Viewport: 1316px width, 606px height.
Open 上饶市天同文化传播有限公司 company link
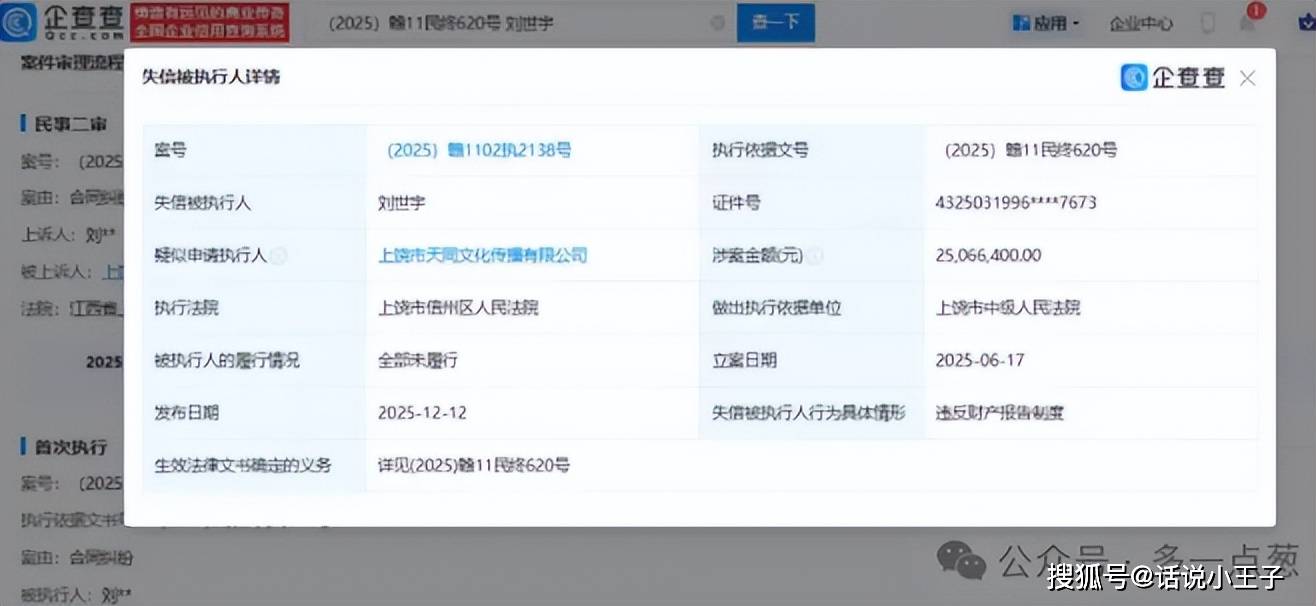coord(482,255)
